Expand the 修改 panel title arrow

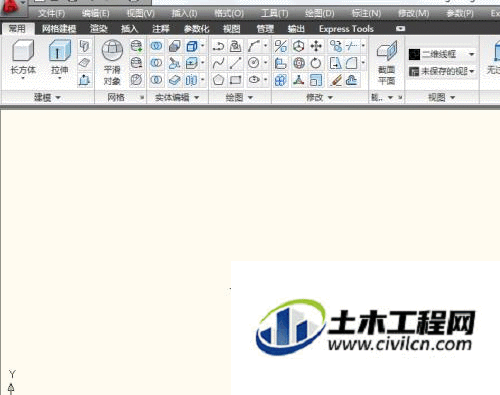[x=330, y=98]
